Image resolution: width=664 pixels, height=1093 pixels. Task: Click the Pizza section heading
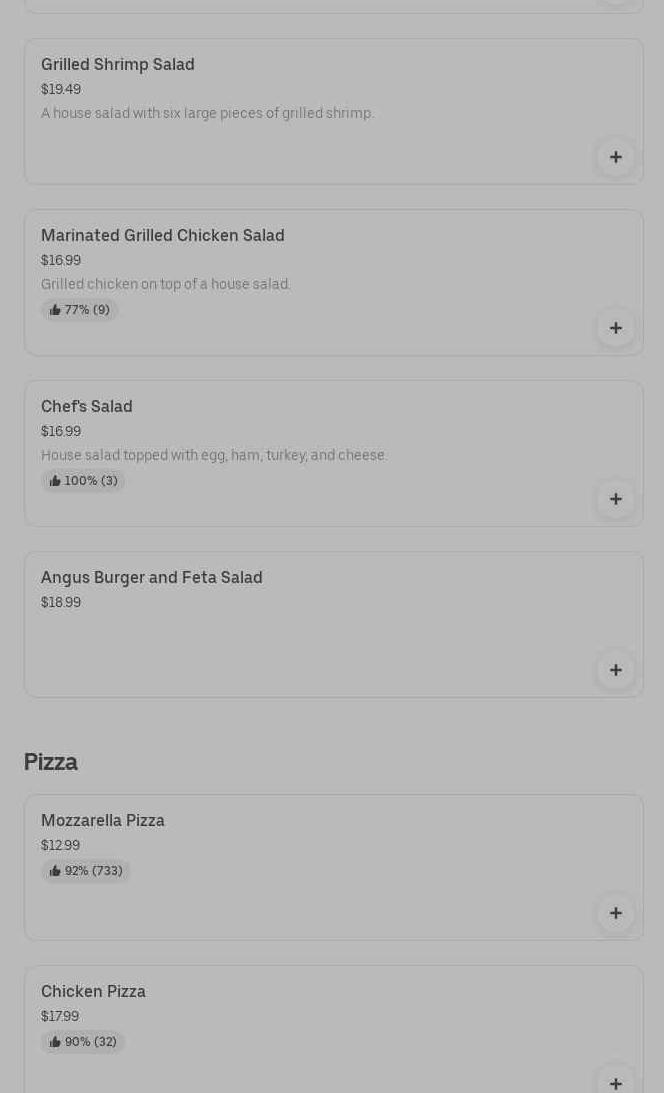coord(51,762)
